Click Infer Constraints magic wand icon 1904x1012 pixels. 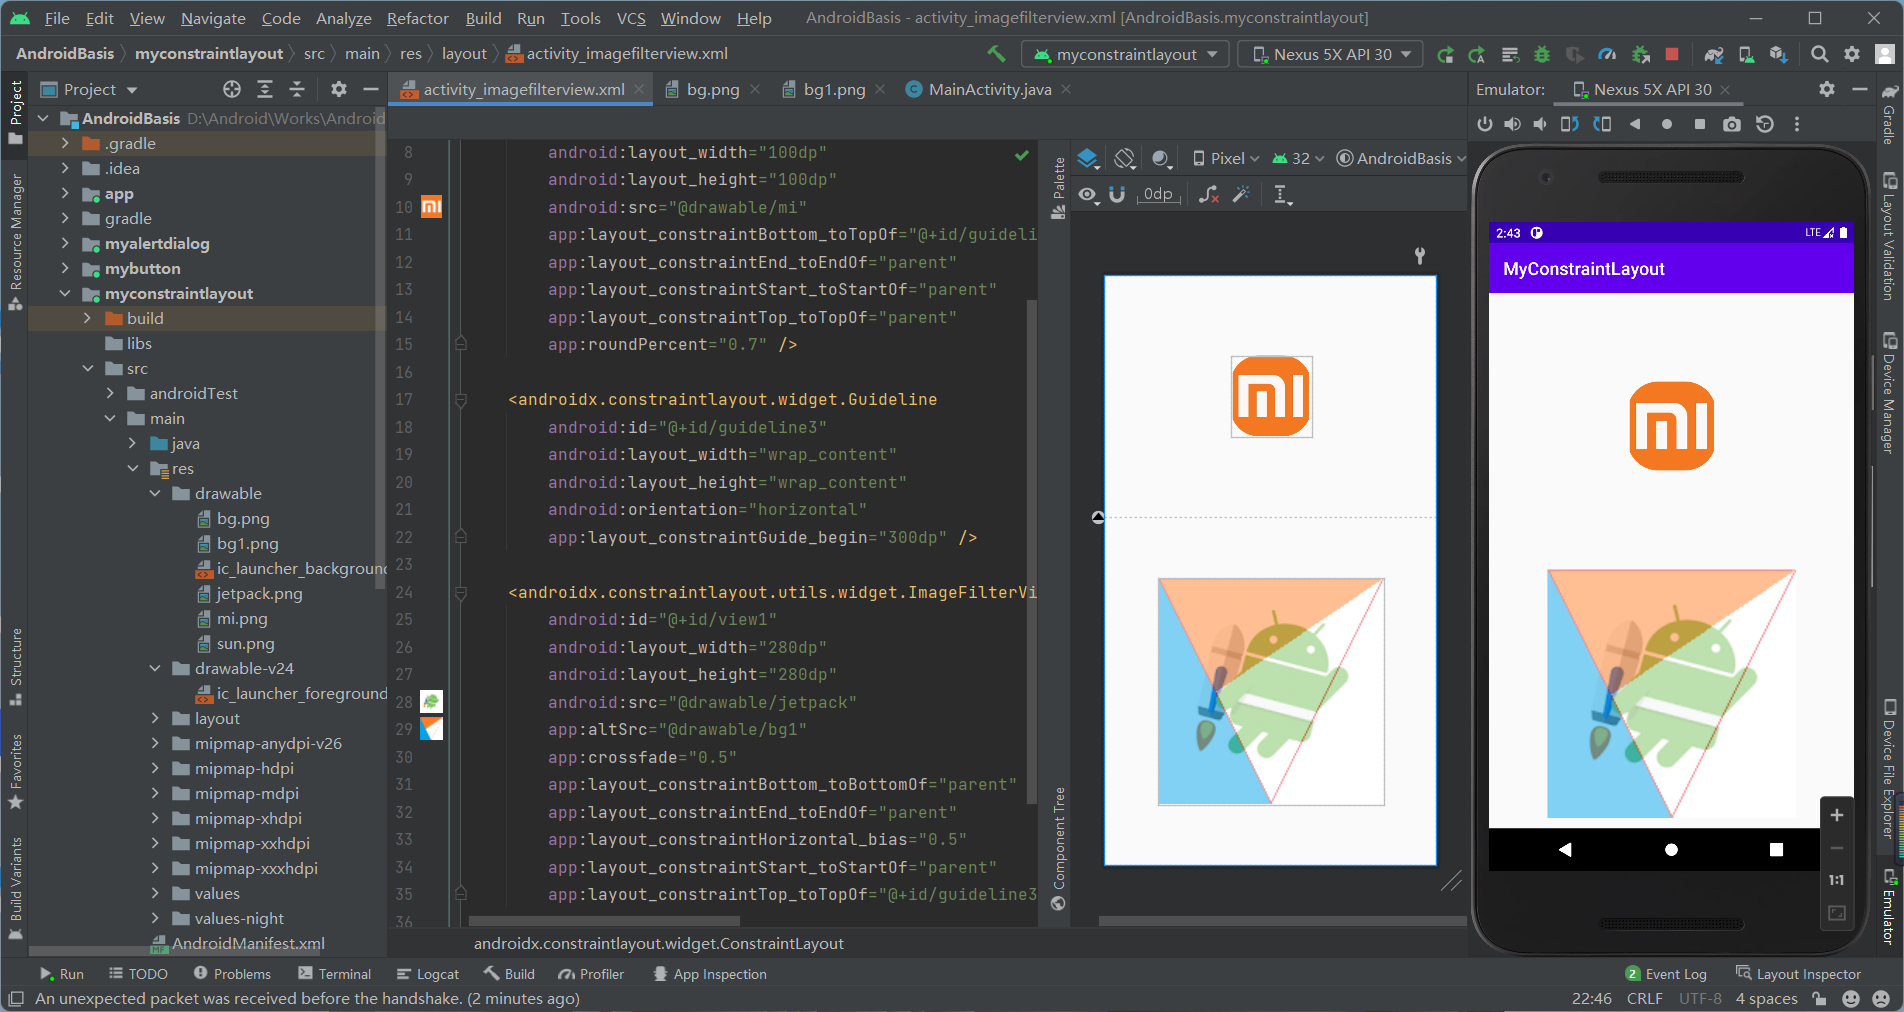point(1242,194)
